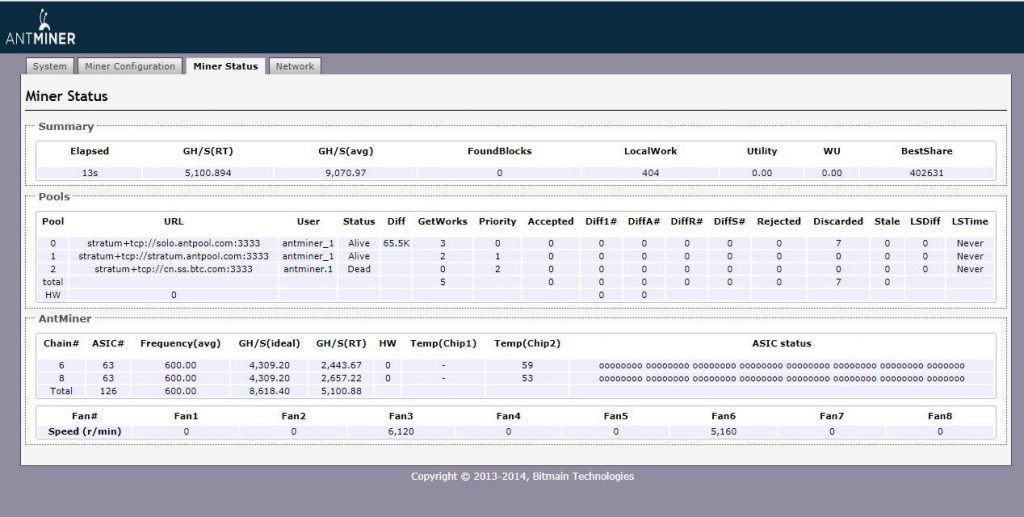Viewport: 1024px width, 517px height.
Task: Click the Dead status of pool 2
Action: point(359,268)
